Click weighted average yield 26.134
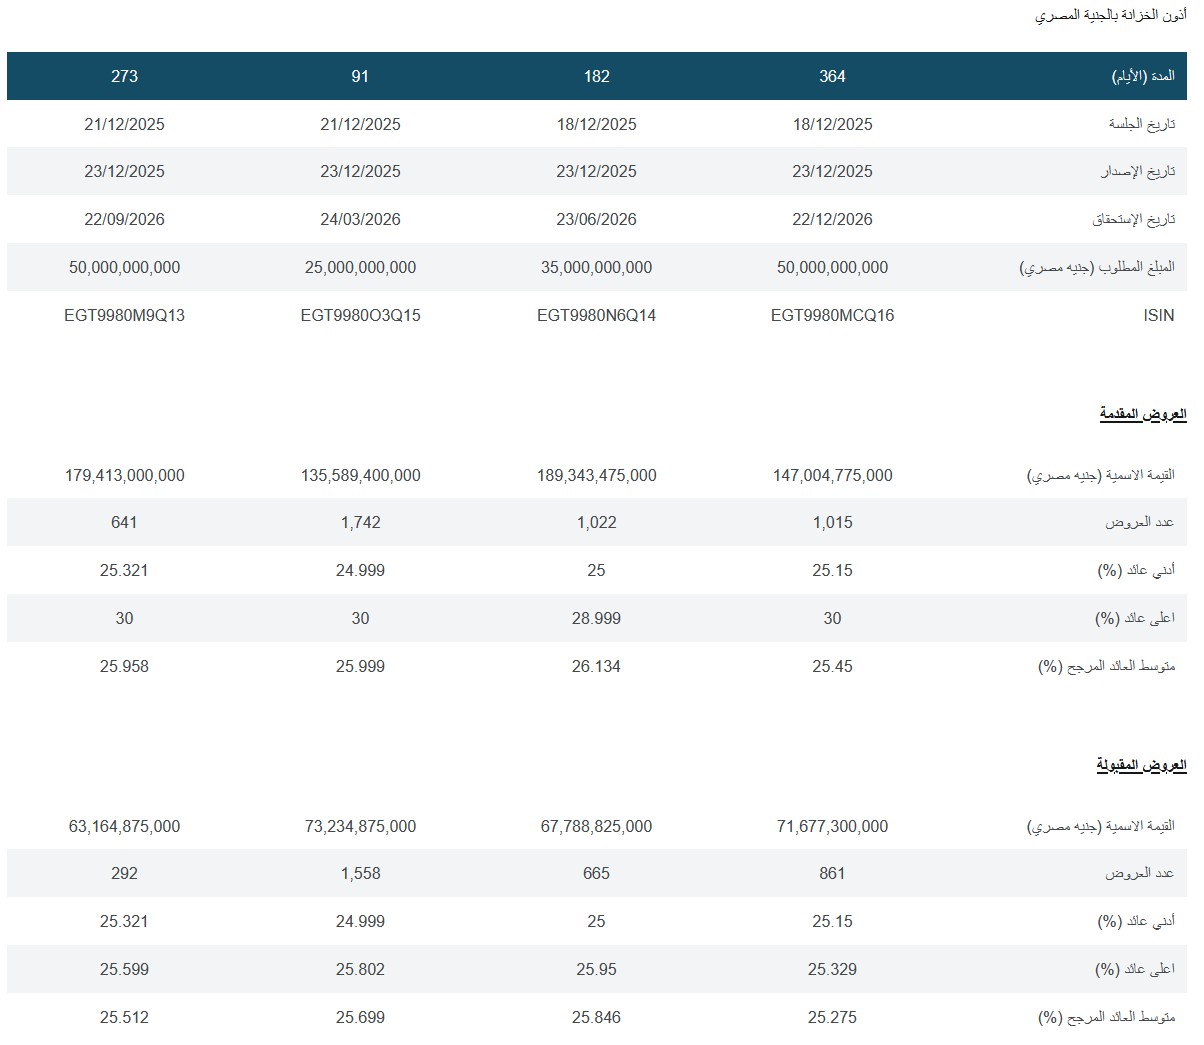The width and height of the screenshot is (1204, 1045). [x=596, y=666]
